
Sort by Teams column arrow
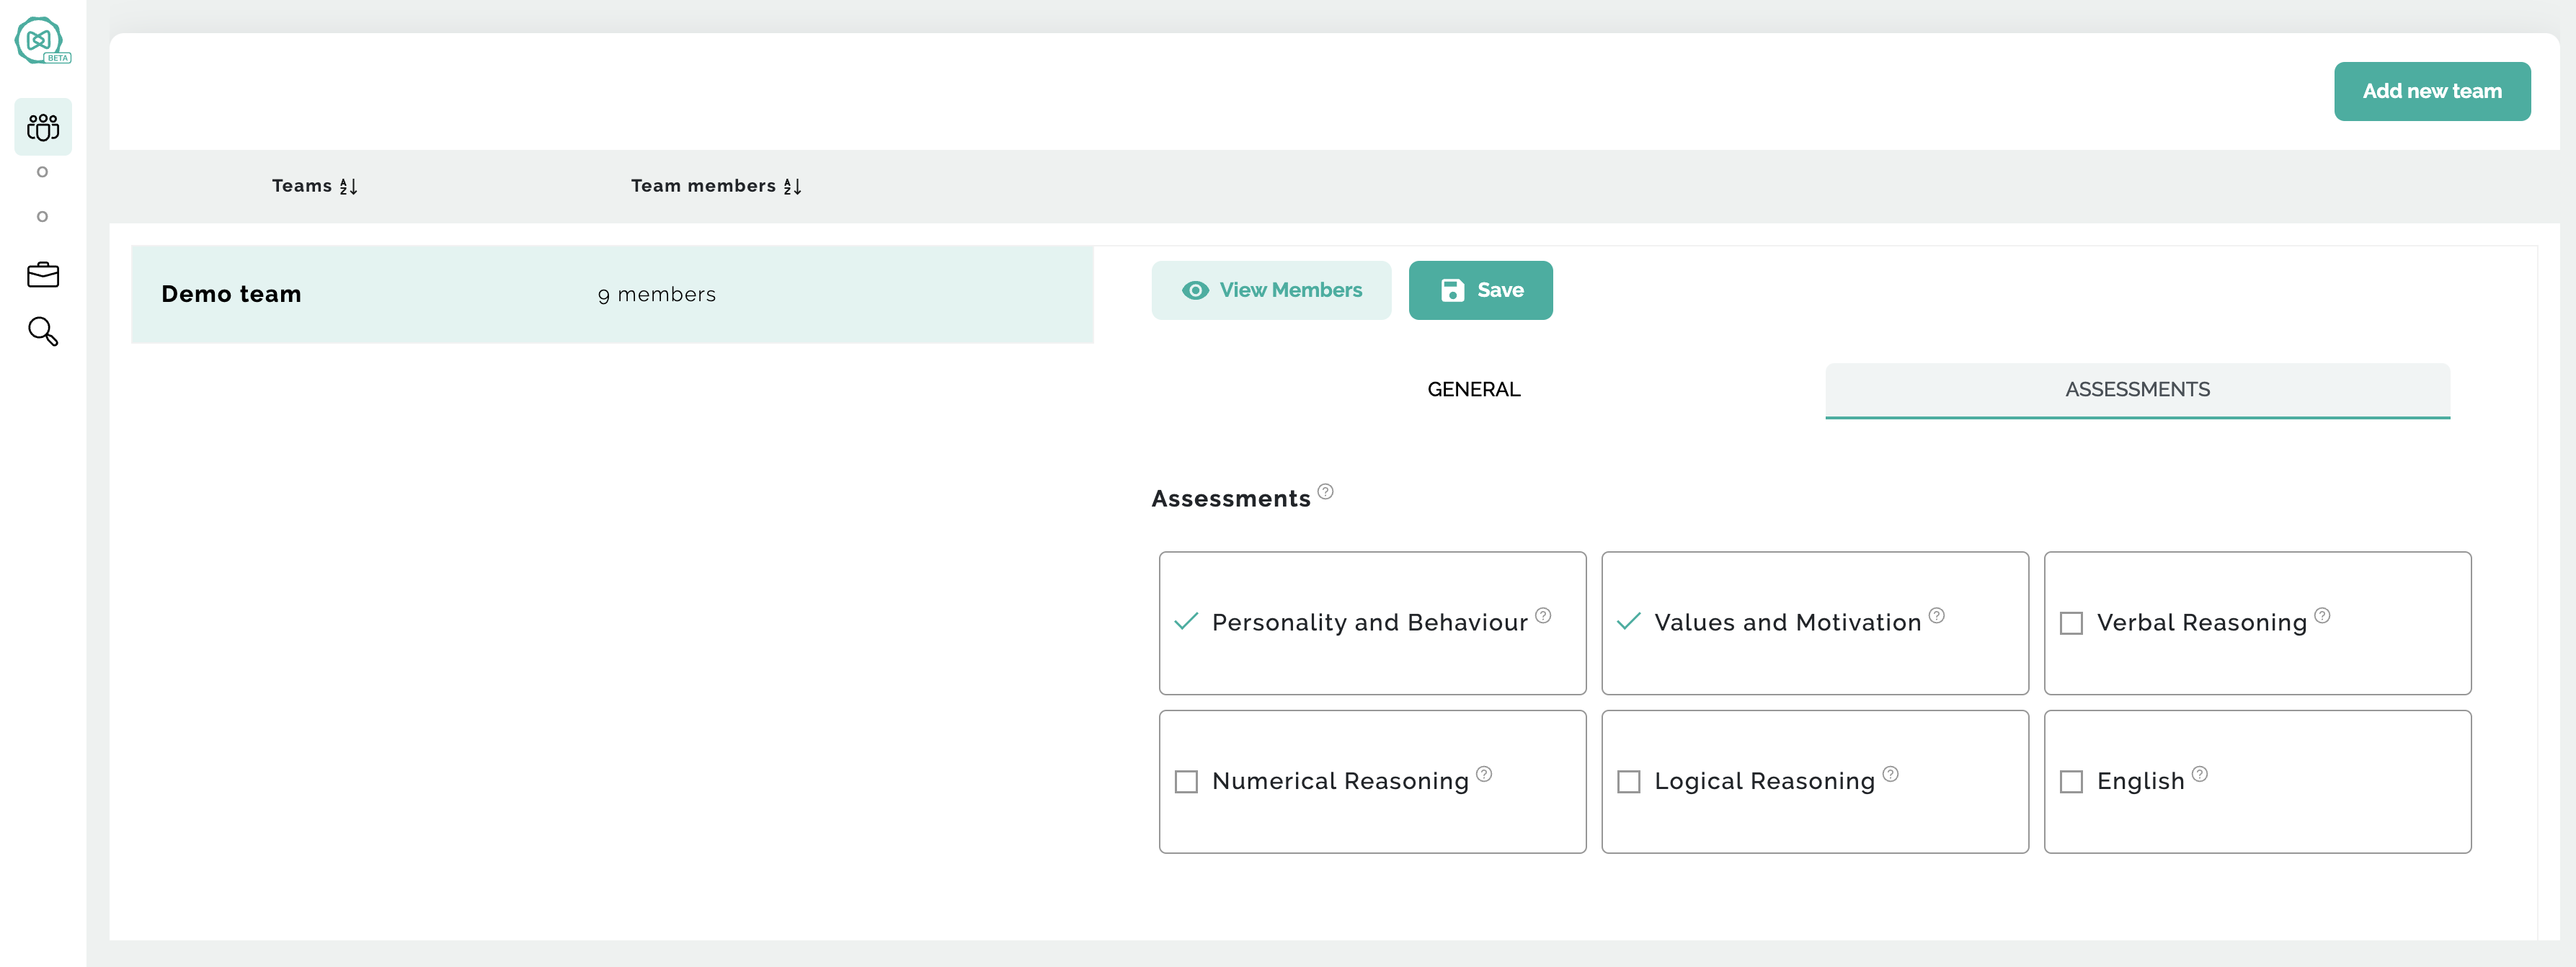[348, 186]
